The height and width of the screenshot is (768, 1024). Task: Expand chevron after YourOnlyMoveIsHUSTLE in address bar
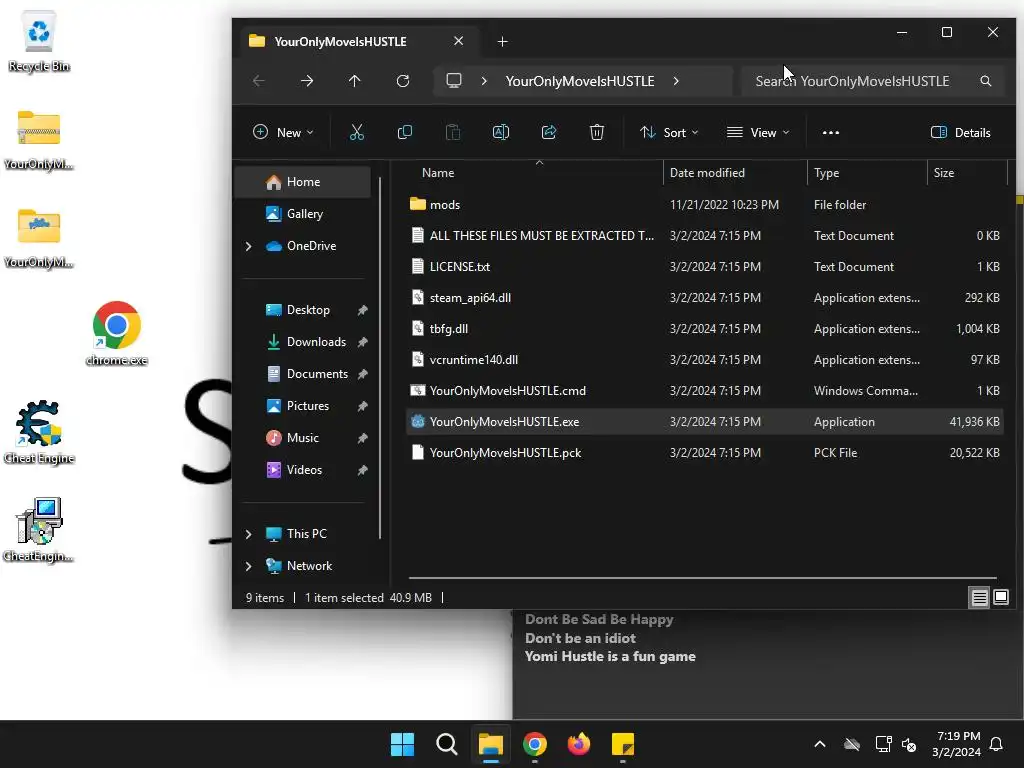(676, 81)
